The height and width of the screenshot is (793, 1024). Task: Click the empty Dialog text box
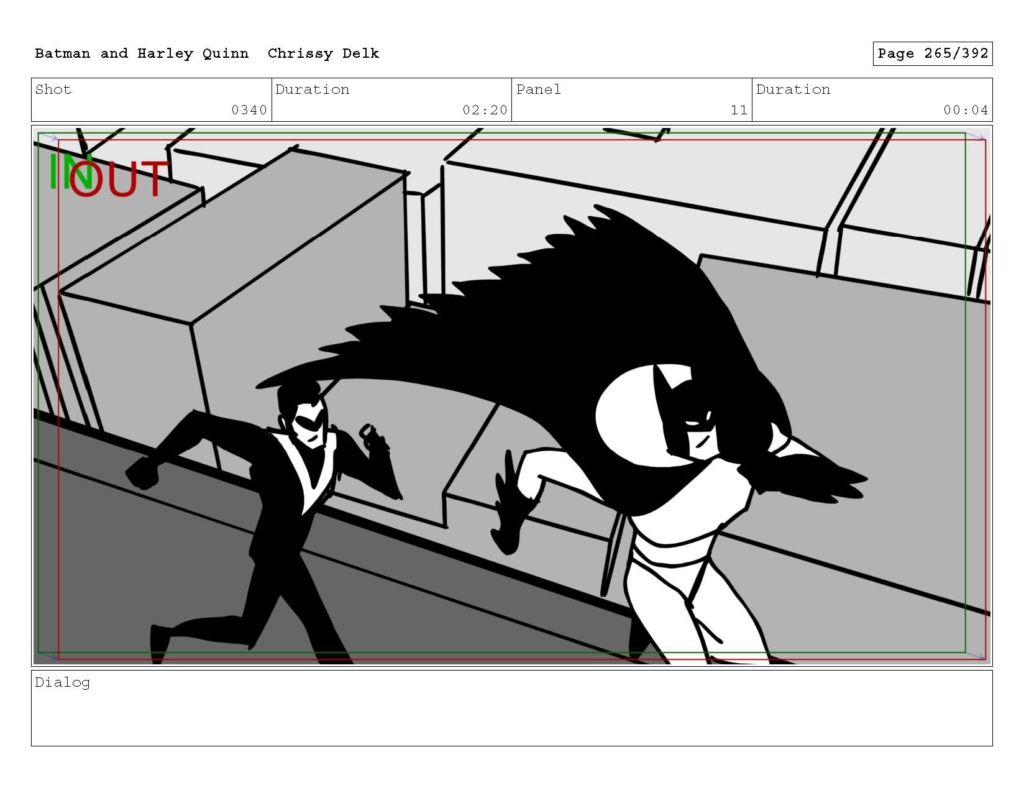(512, 708)
